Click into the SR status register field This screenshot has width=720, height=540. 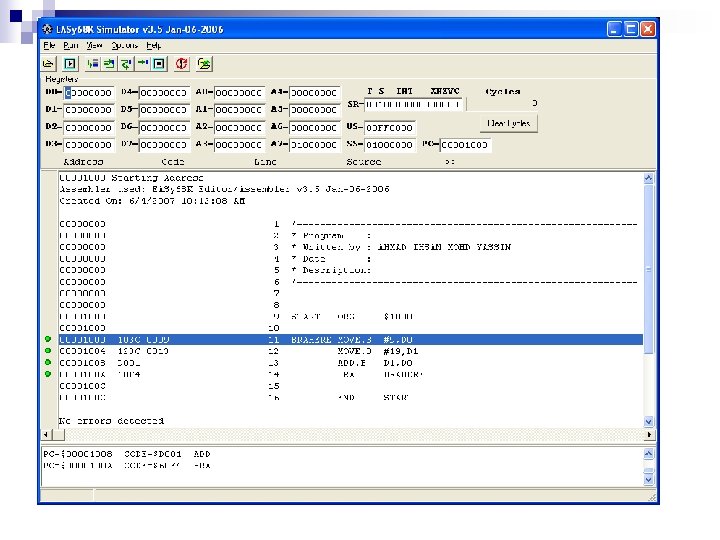pyautogui.click(x=415, y=105)
